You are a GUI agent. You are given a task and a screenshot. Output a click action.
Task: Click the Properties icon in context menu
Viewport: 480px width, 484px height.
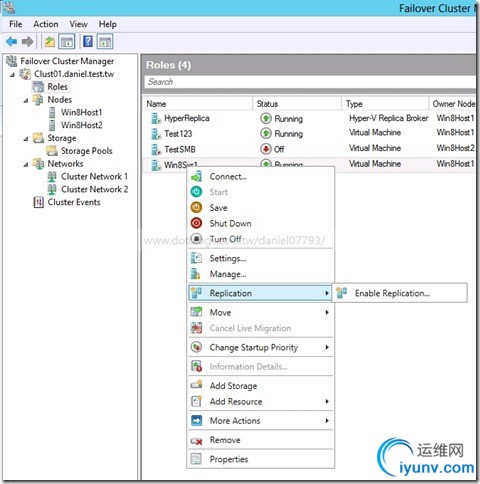(x=196, y=459)
